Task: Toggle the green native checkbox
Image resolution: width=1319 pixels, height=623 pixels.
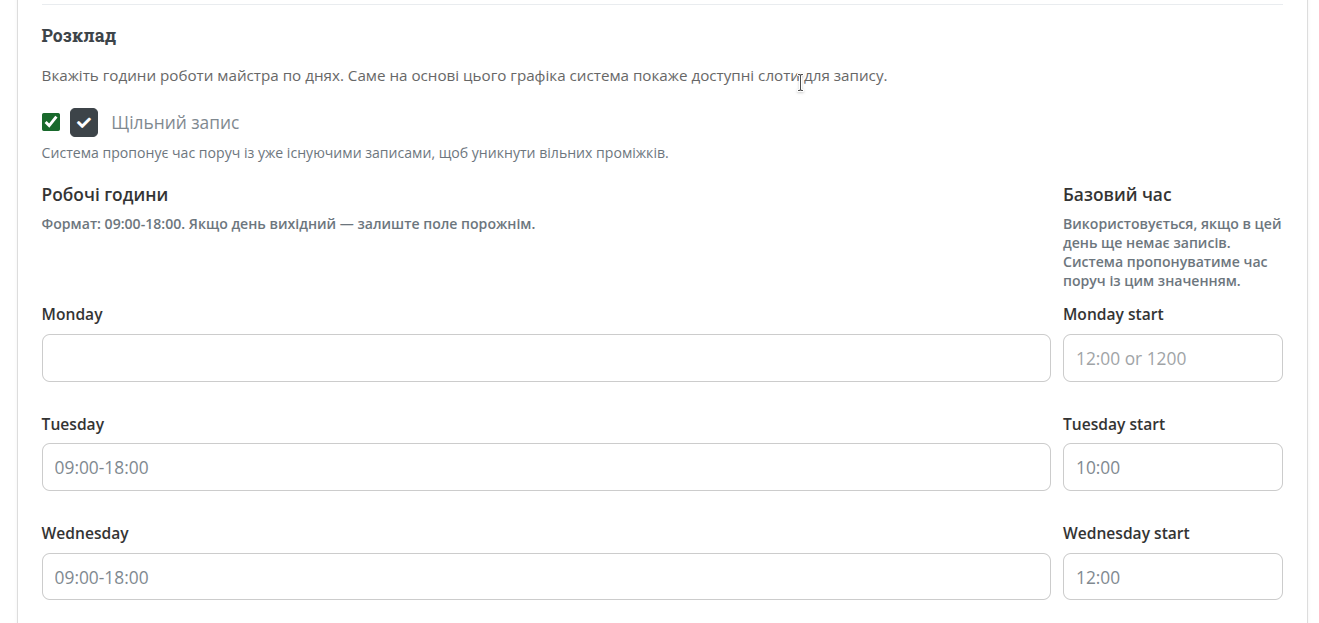Action: pos(51,122)
